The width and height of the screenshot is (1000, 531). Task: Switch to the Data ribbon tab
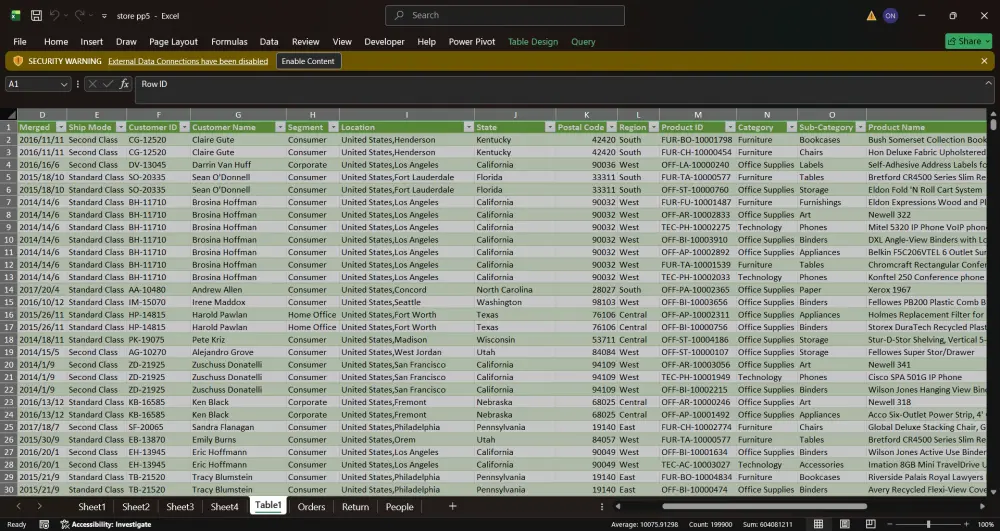pyautogui.click(x=269, y=41)
